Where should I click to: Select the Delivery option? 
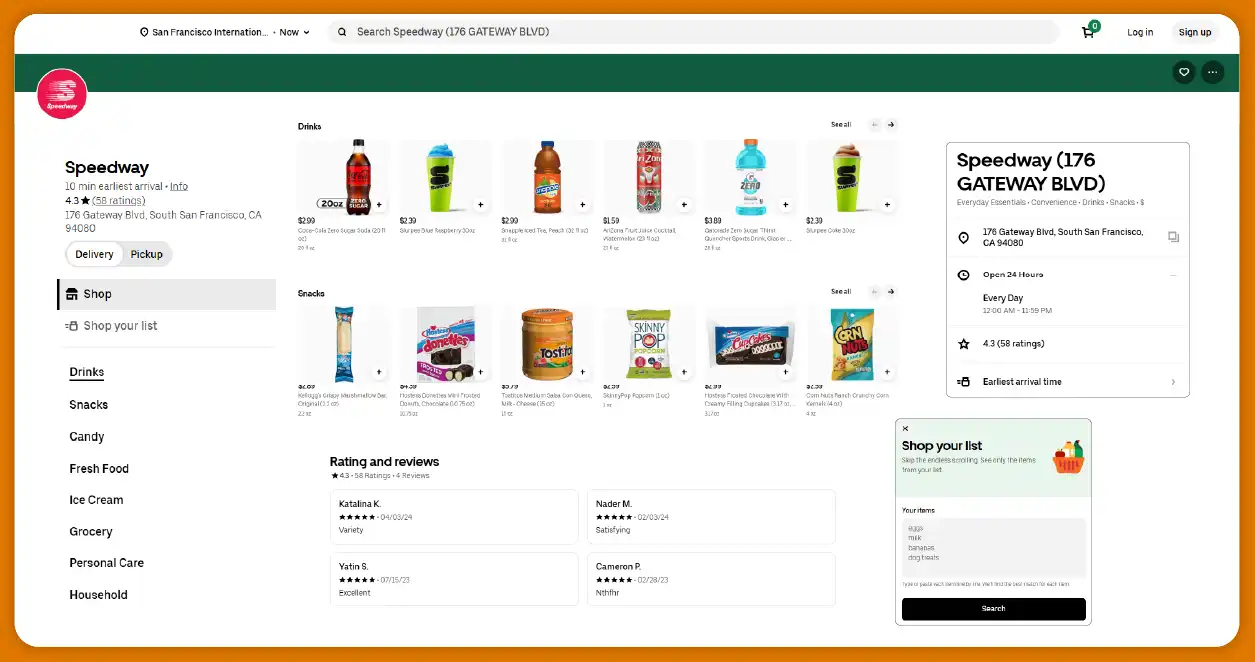(94, 253)
